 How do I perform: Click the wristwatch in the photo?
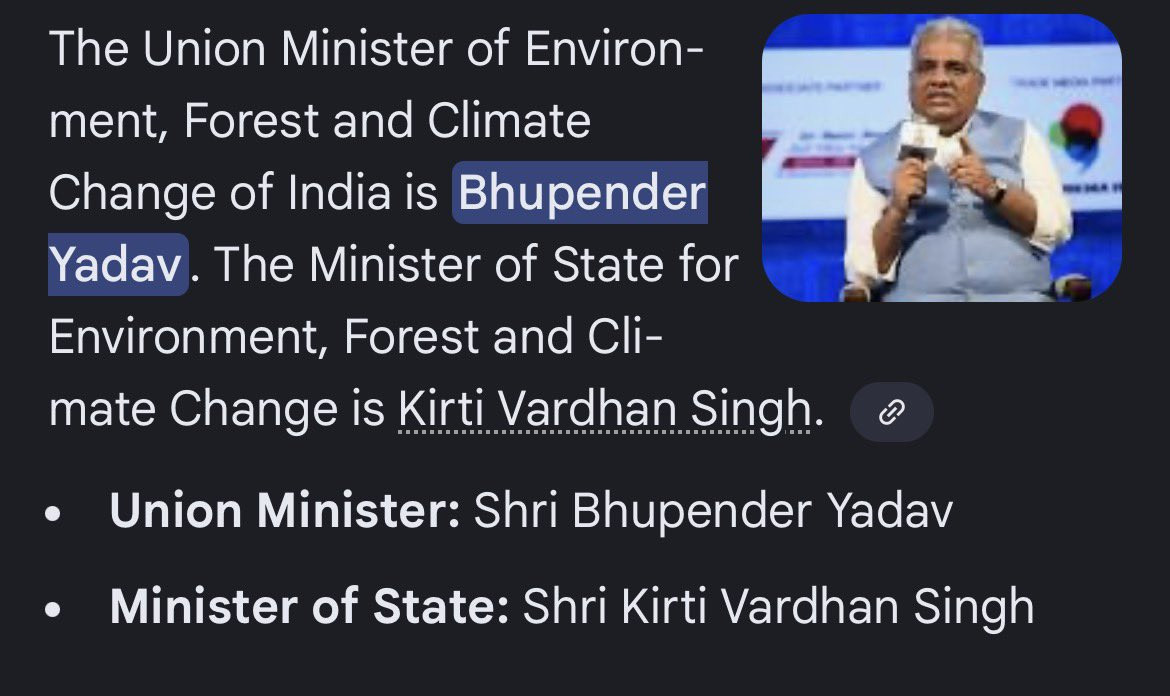click(998, 191)
